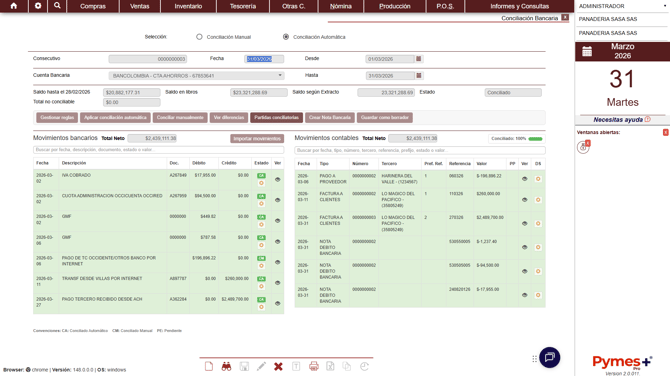The height and width of the screenshot is (376, 670).
Task: View PAGO TERCERO RECIBIDO eye icon
Action: 278,303
